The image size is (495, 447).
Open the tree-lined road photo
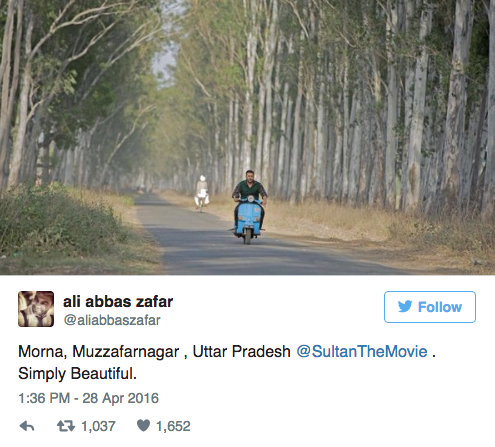[247, 137]
